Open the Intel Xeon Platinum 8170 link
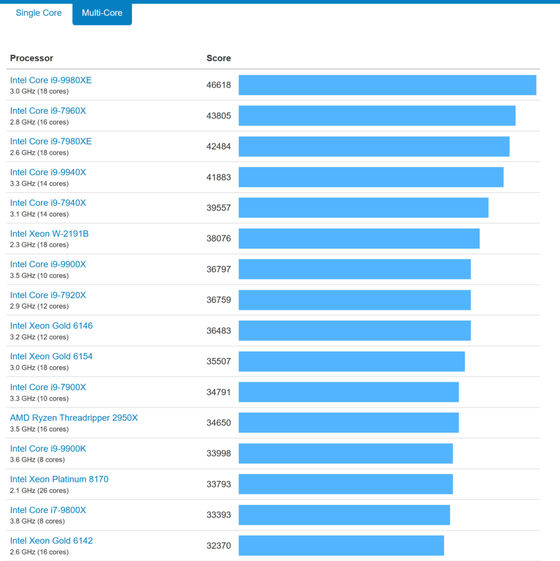The width and height of the screenshot is (560, 561). click(59, 479)
